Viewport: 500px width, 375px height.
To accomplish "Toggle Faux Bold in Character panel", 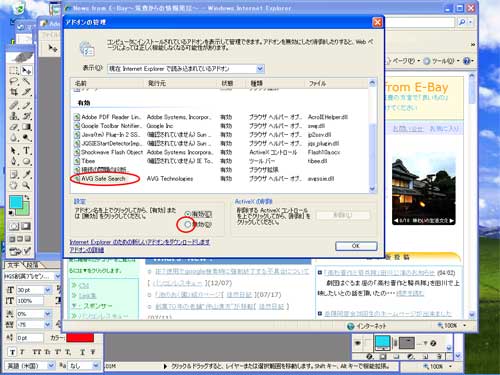I will pos(12,352).
